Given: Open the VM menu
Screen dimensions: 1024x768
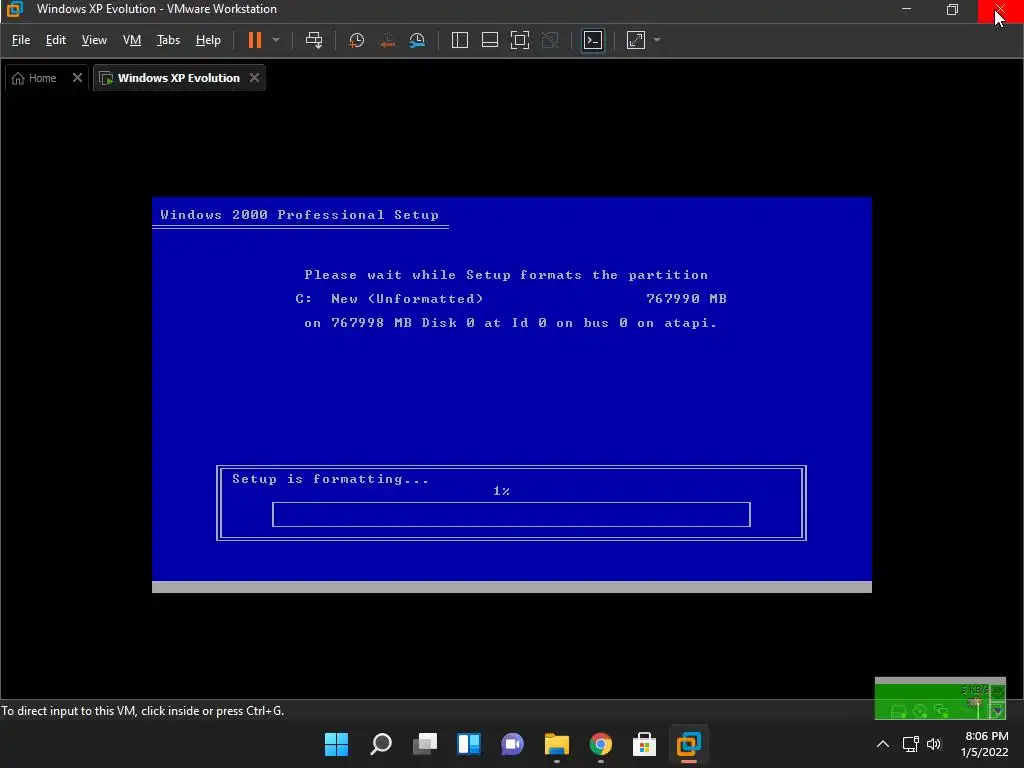Looking at the screenshot, I should [132, 40].
